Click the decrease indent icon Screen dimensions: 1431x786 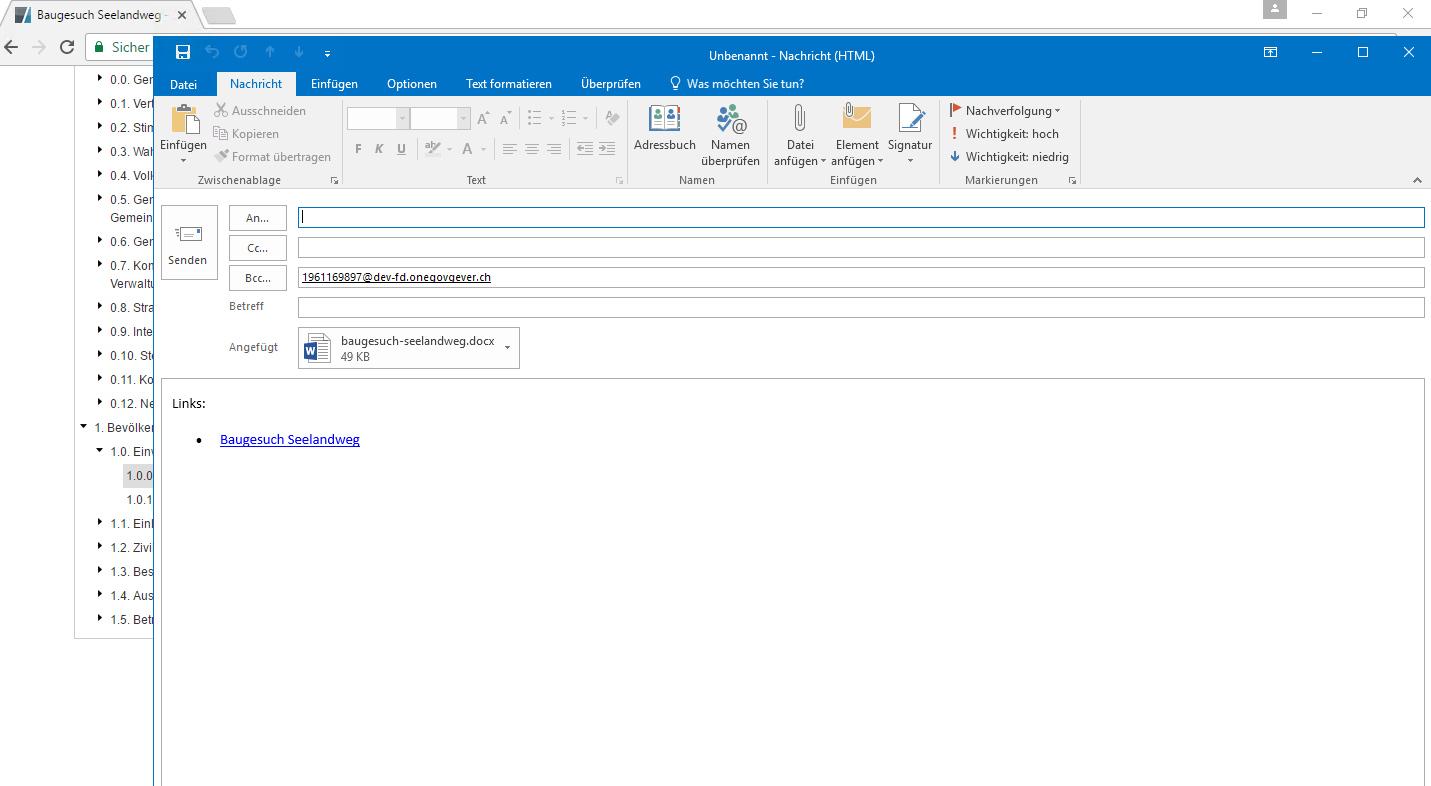[585, 149]
